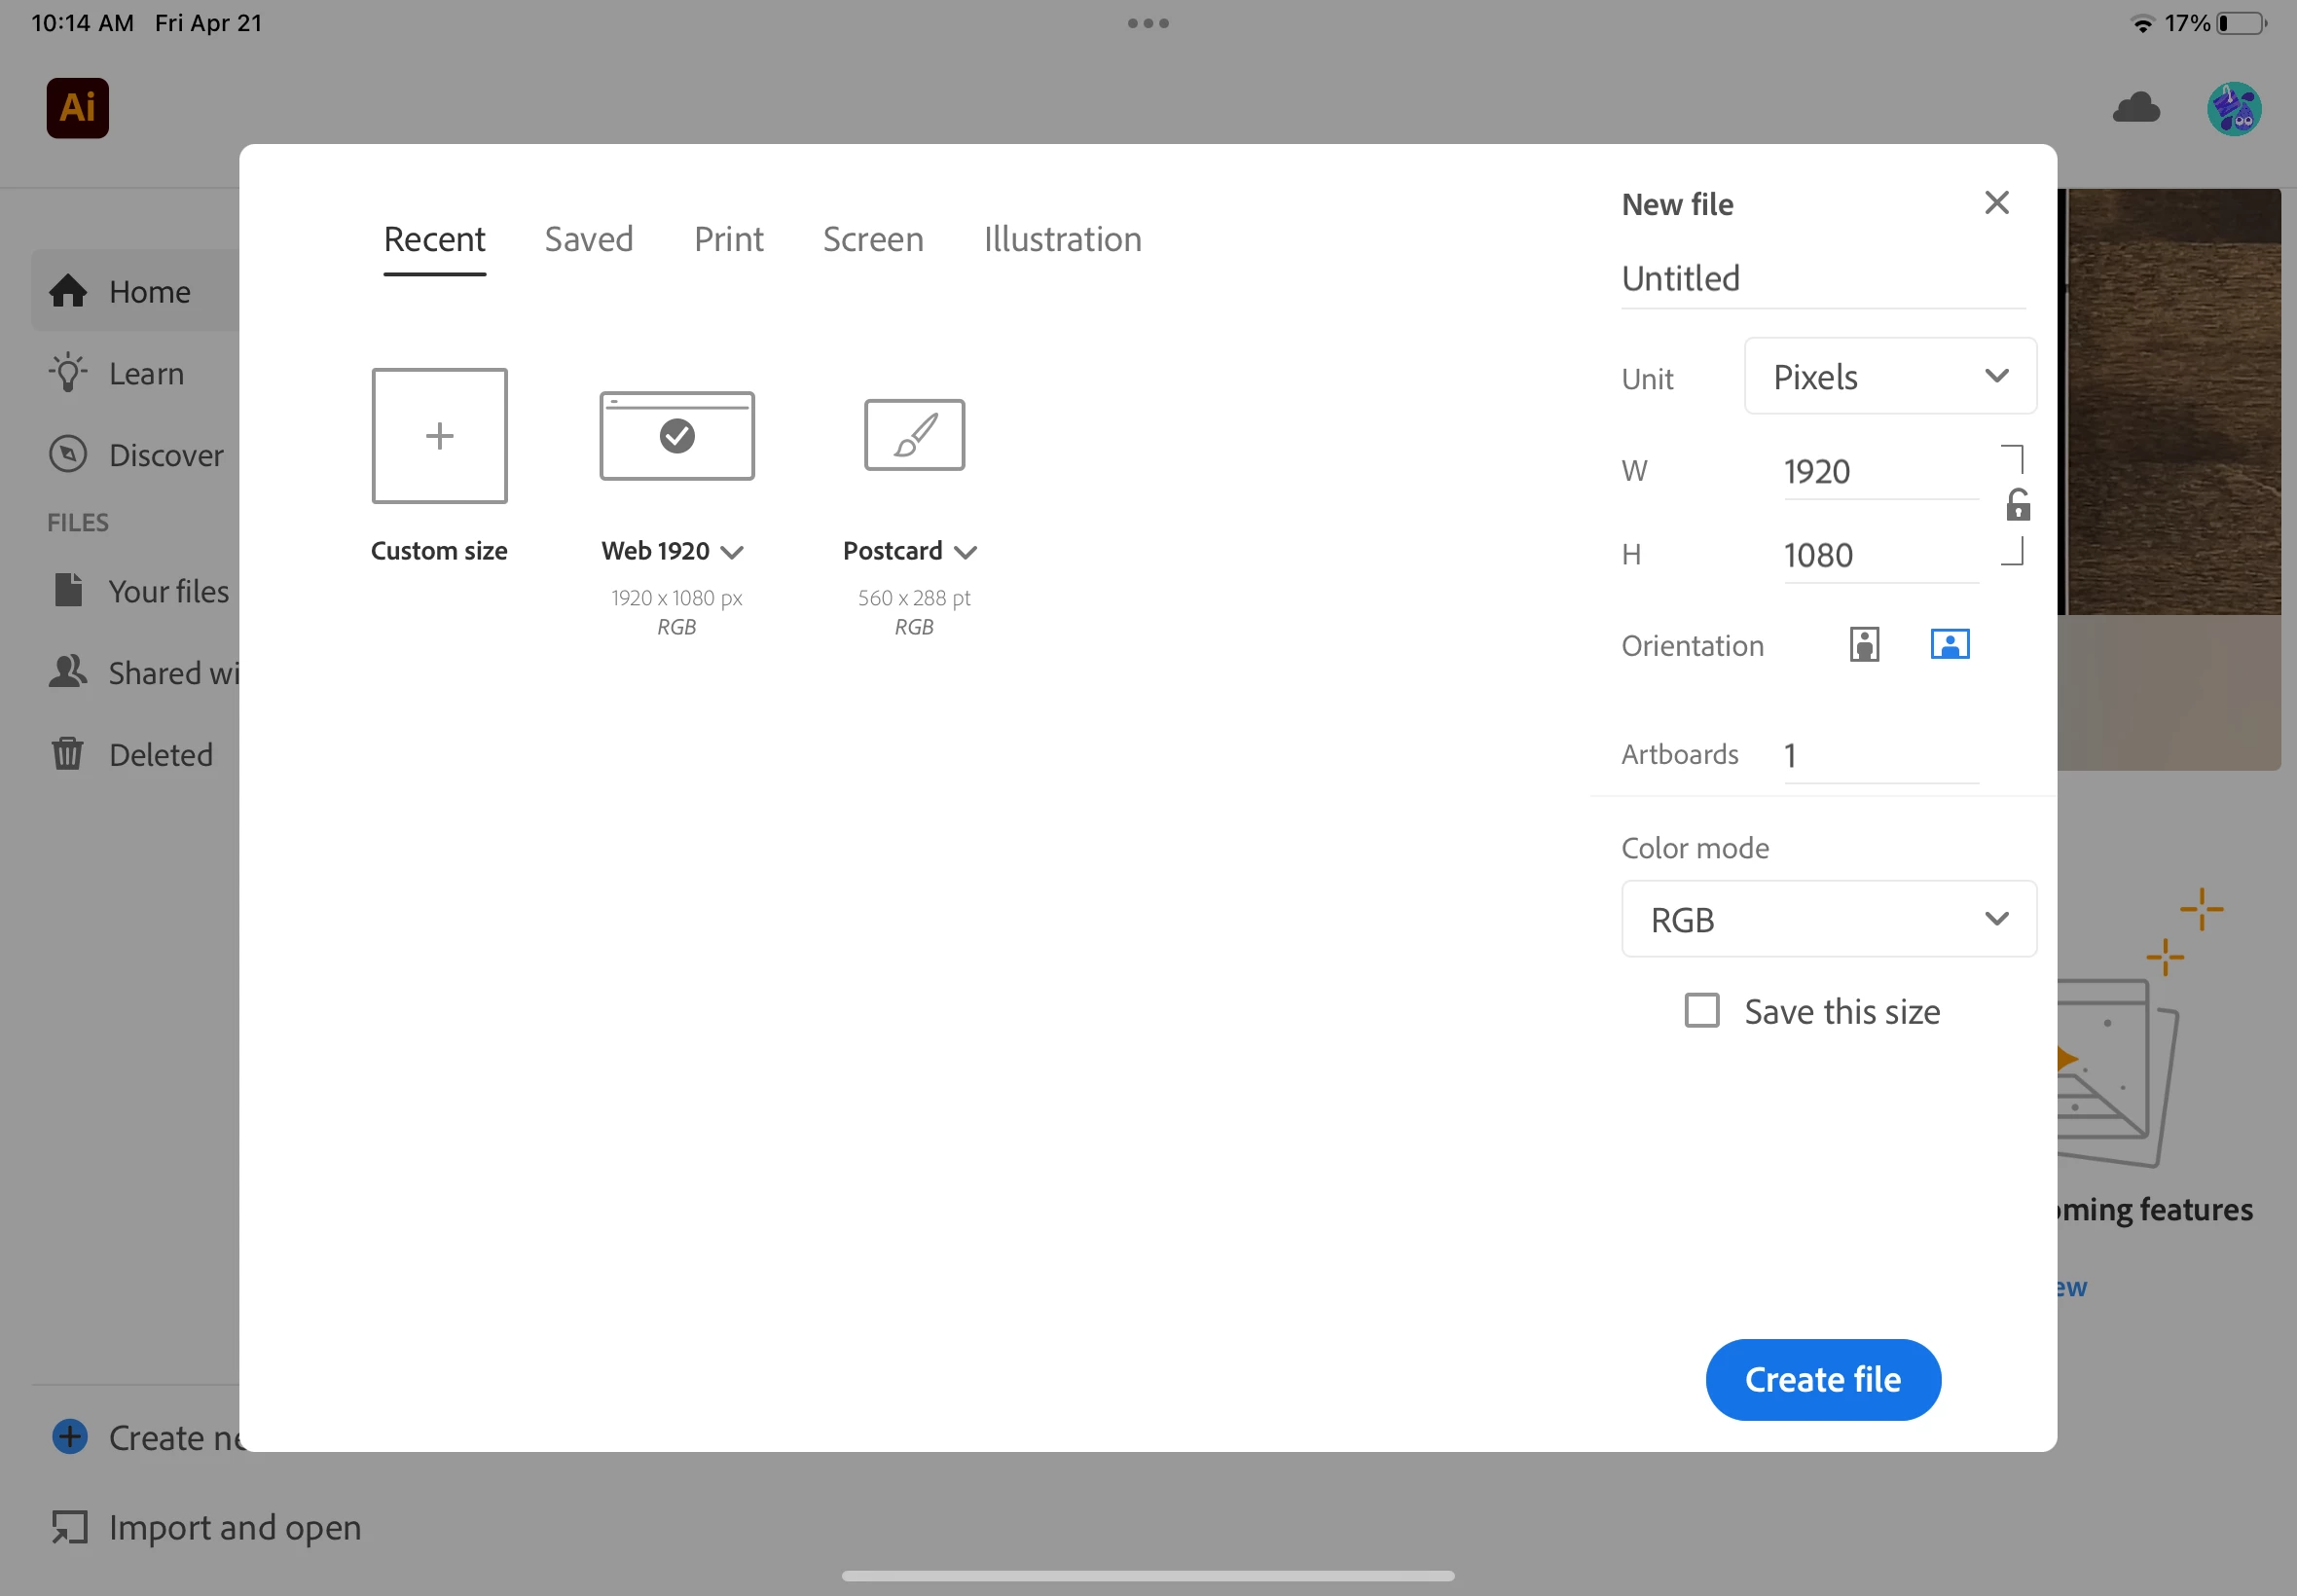Image resolution: width=2297 pixels, height=1596 pixels.
Task: Choose portrait orientation
Action: tap(1864, 645)
